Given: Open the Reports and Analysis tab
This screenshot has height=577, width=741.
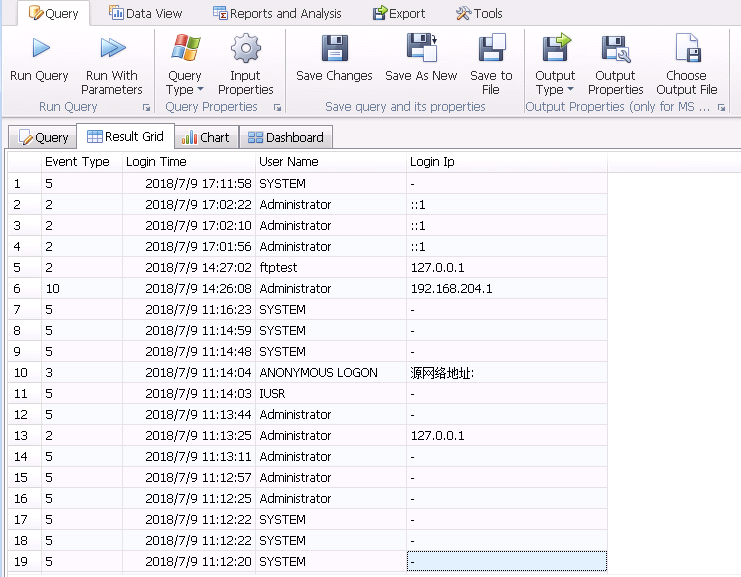Looking at the screenshot, I should (277, 14).
